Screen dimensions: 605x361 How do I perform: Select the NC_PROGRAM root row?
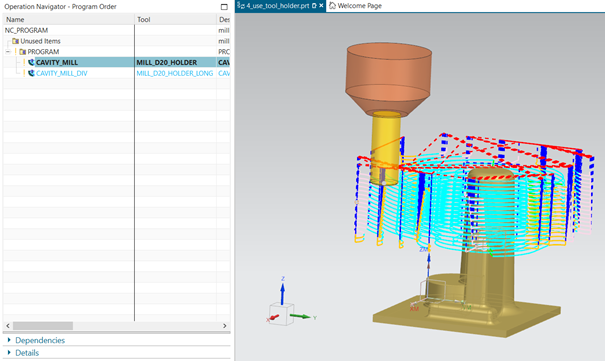pos(117,30)
